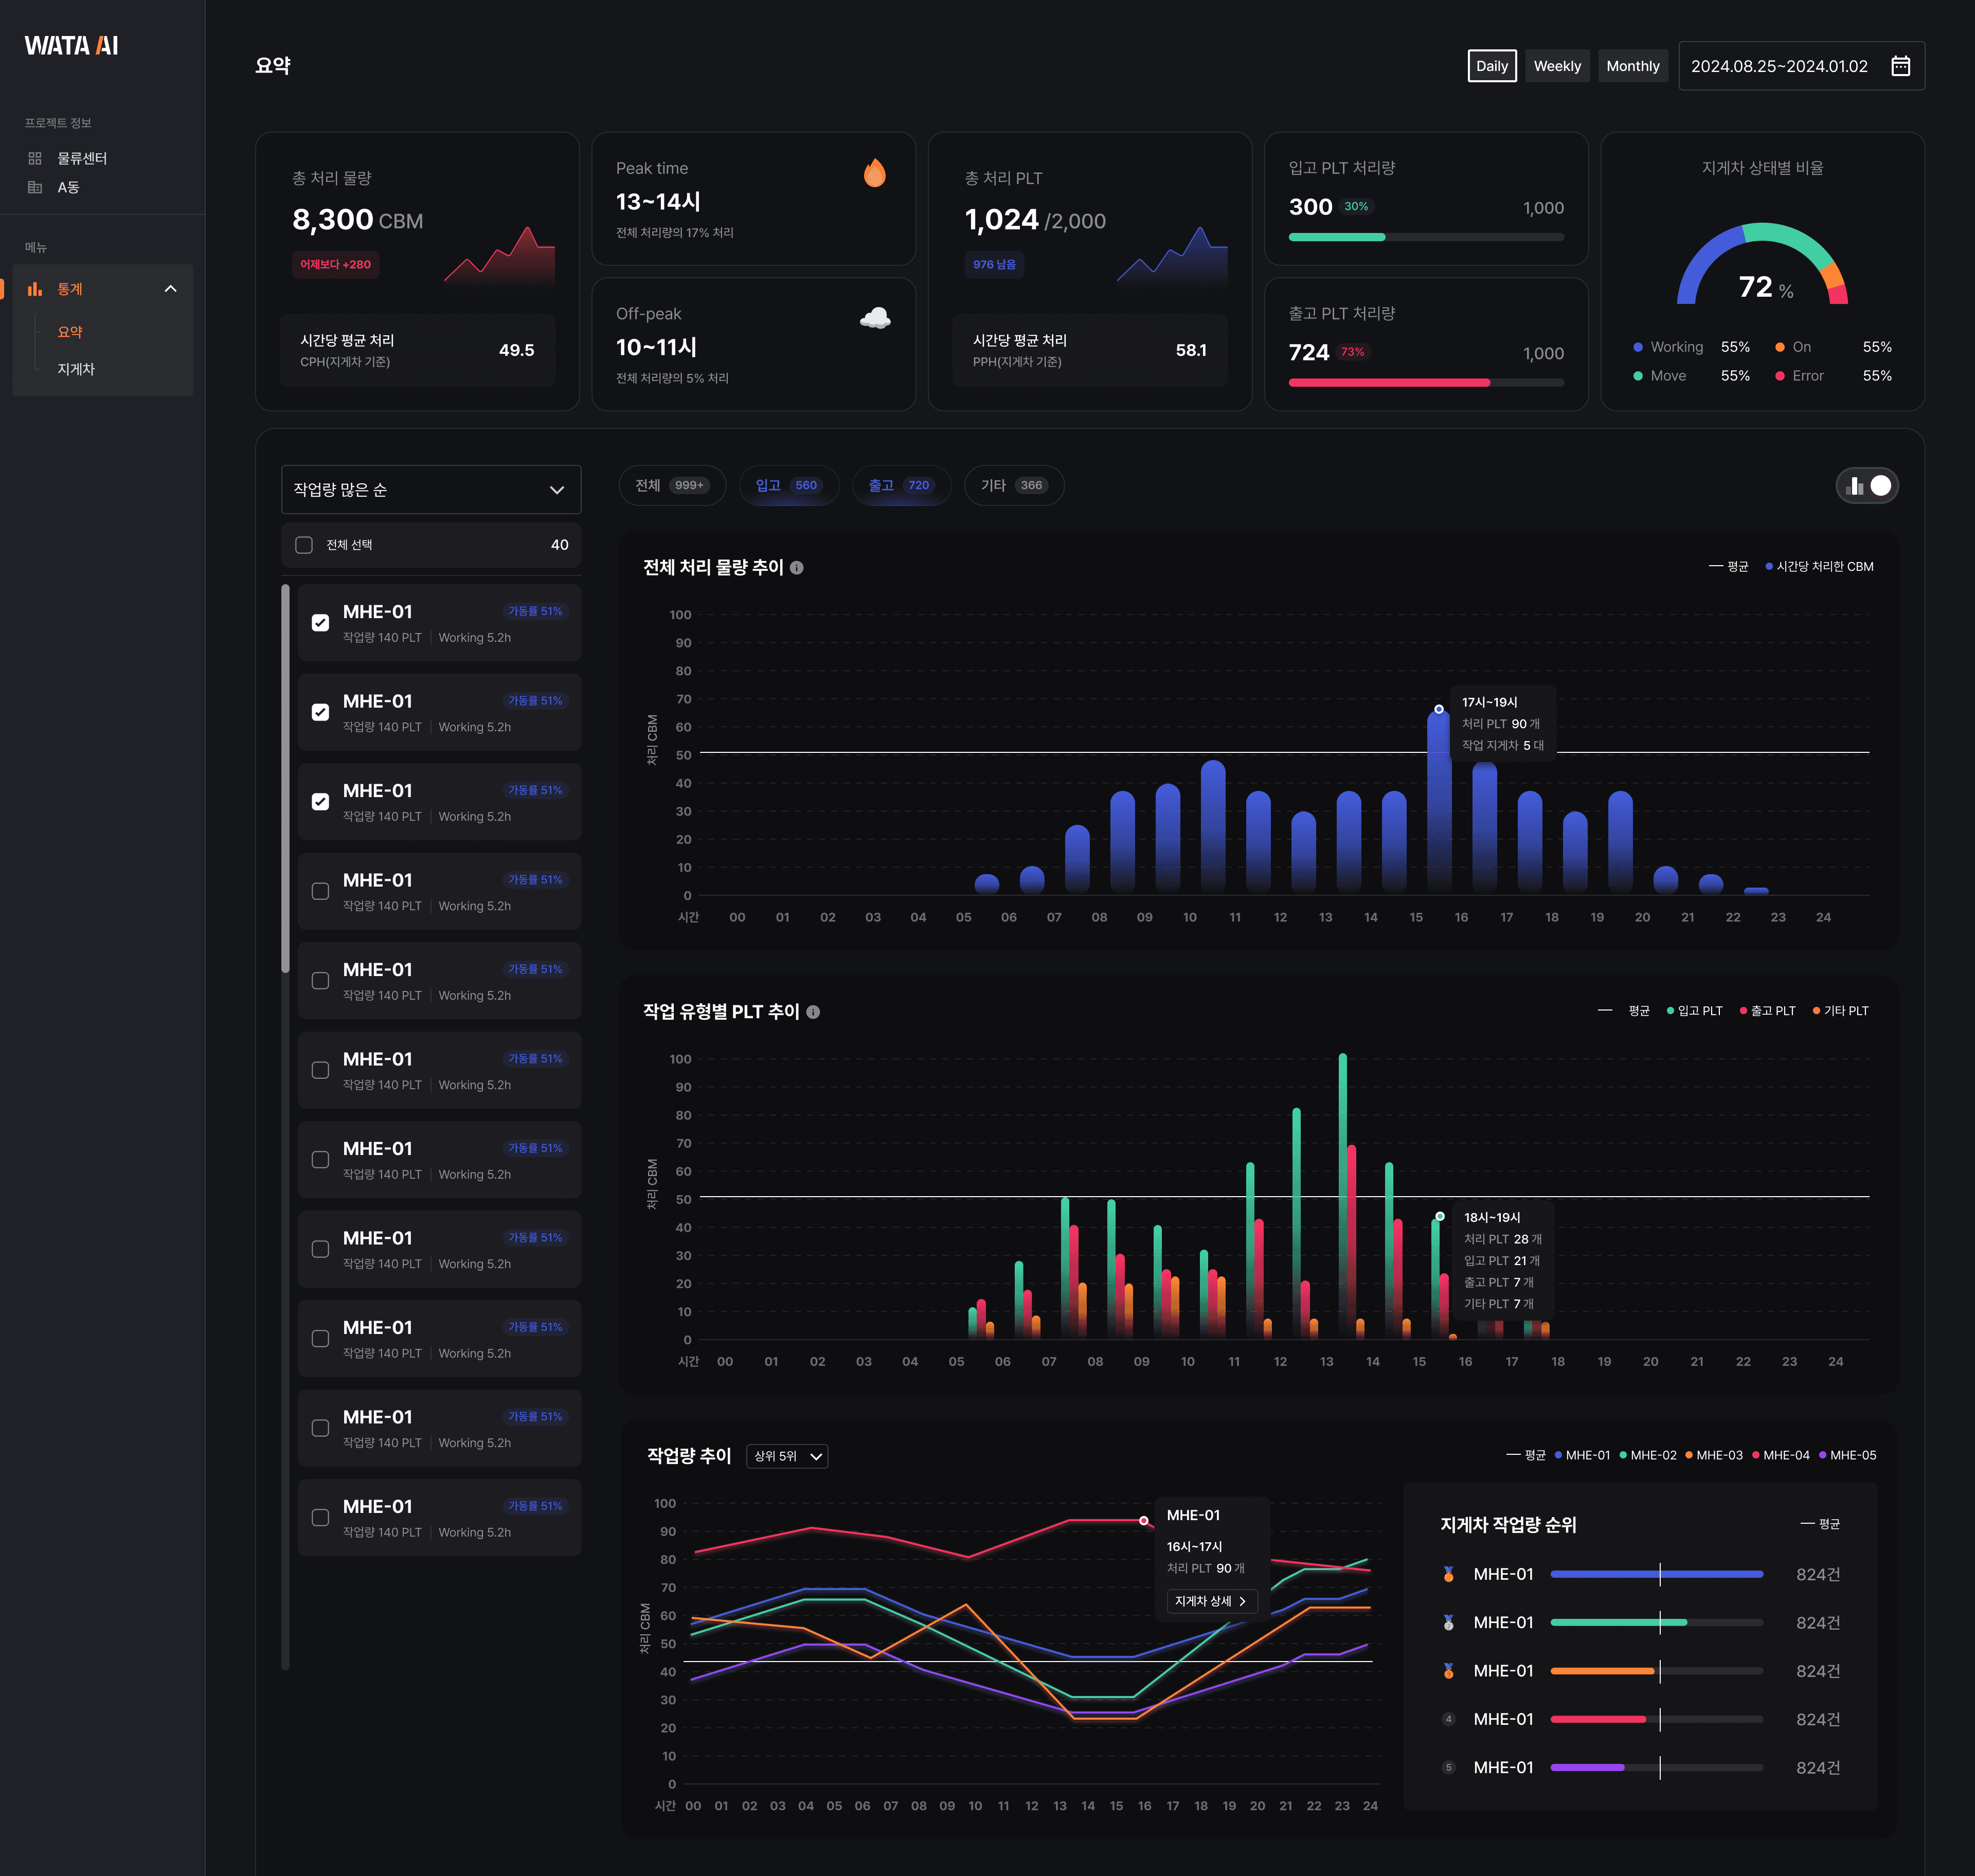This screenshot has height=1876, width=1975.
Task: Toggle the chart view switch
Action: click(1867, 486)
